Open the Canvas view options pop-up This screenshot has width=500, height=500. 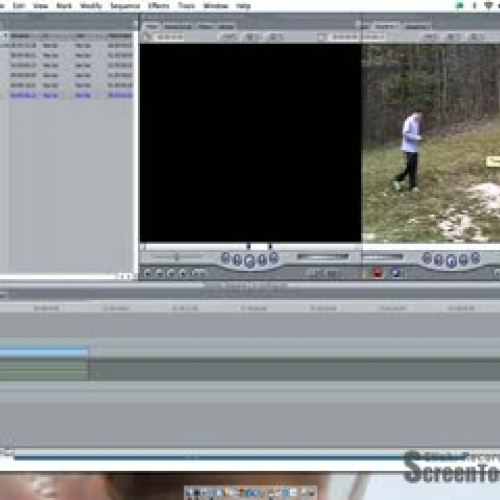(x=476, y=37)
